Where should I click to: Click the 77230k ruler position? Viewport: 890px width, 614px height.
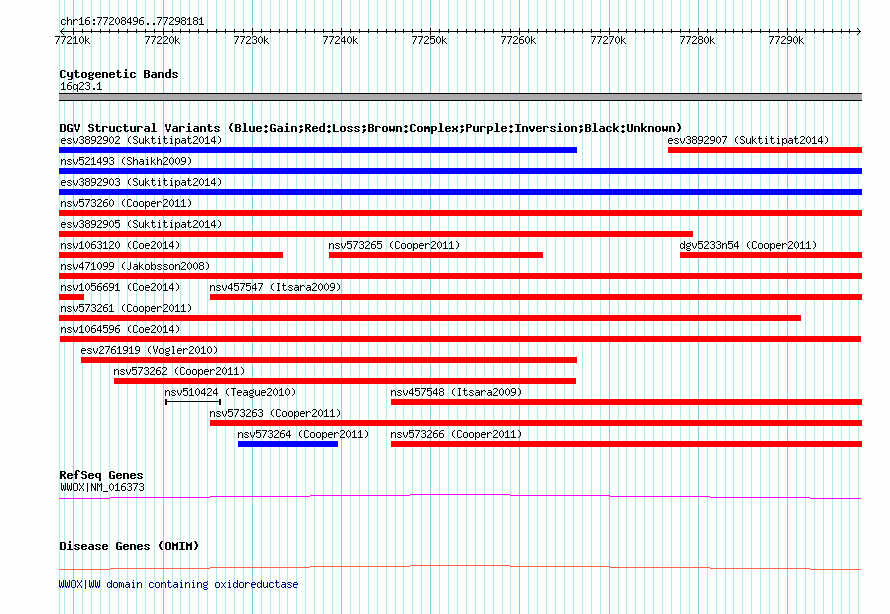pyautogui.click(x=251, y=40)
